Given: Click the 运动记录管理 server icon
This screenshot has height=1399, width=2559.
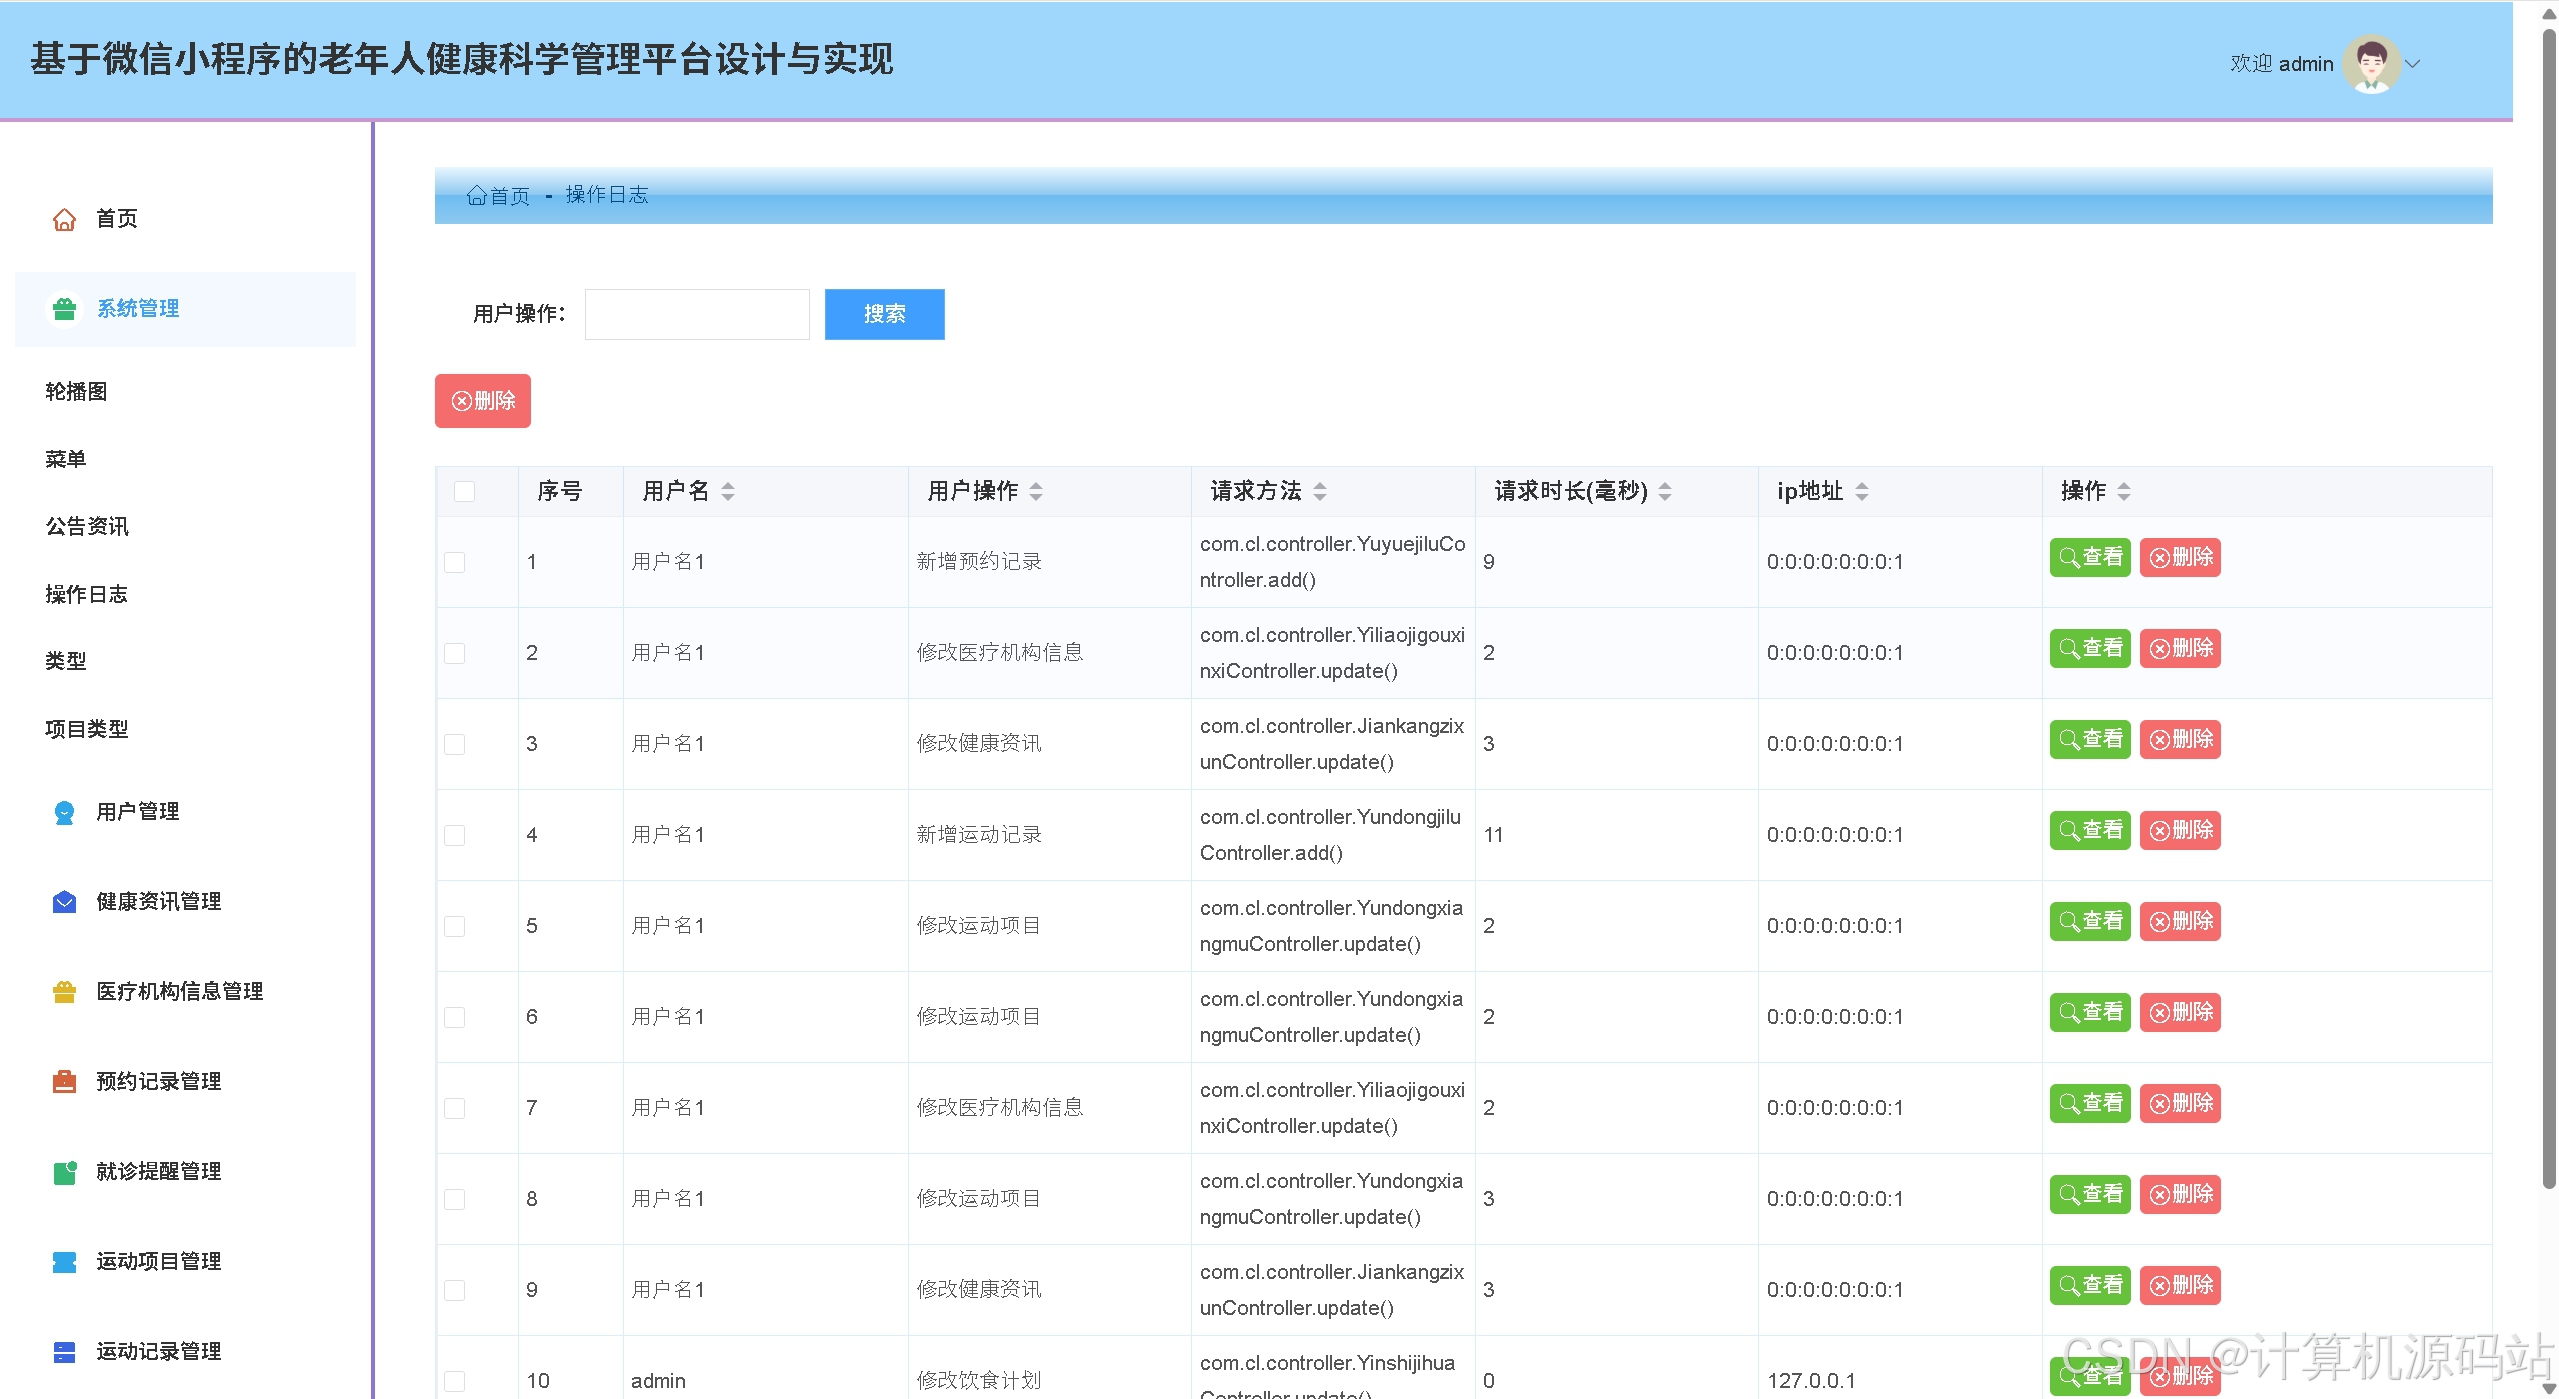Looking at the screenshot, I should click(64, 1352).
